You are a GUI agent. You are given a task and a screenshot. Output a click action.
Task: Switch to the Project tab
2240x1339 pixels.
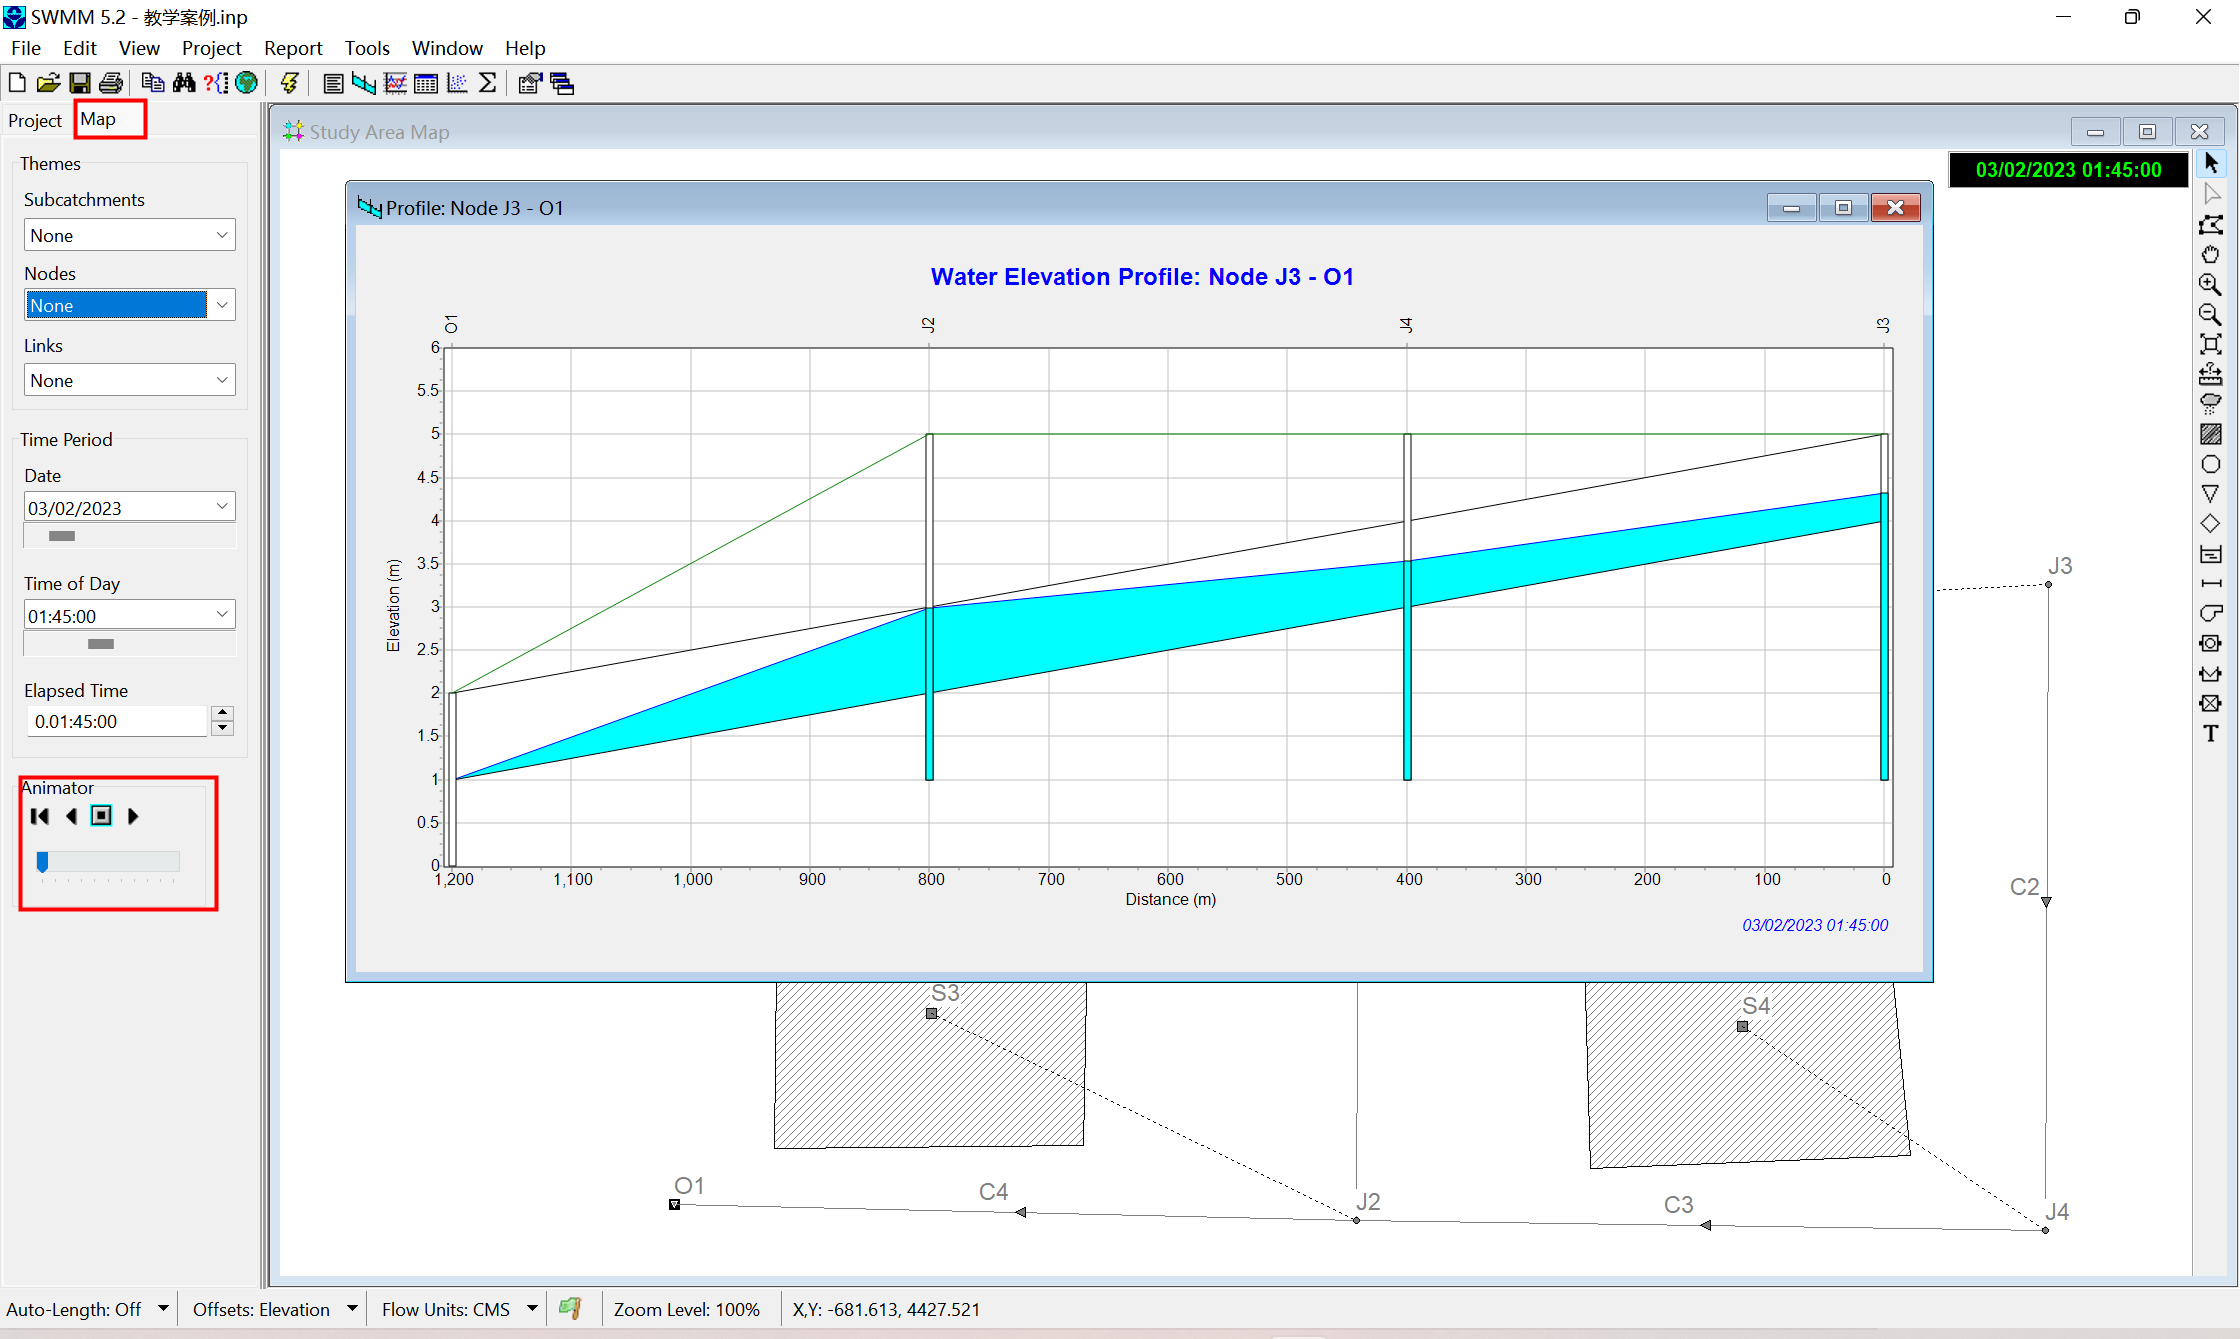pos(35,120)
